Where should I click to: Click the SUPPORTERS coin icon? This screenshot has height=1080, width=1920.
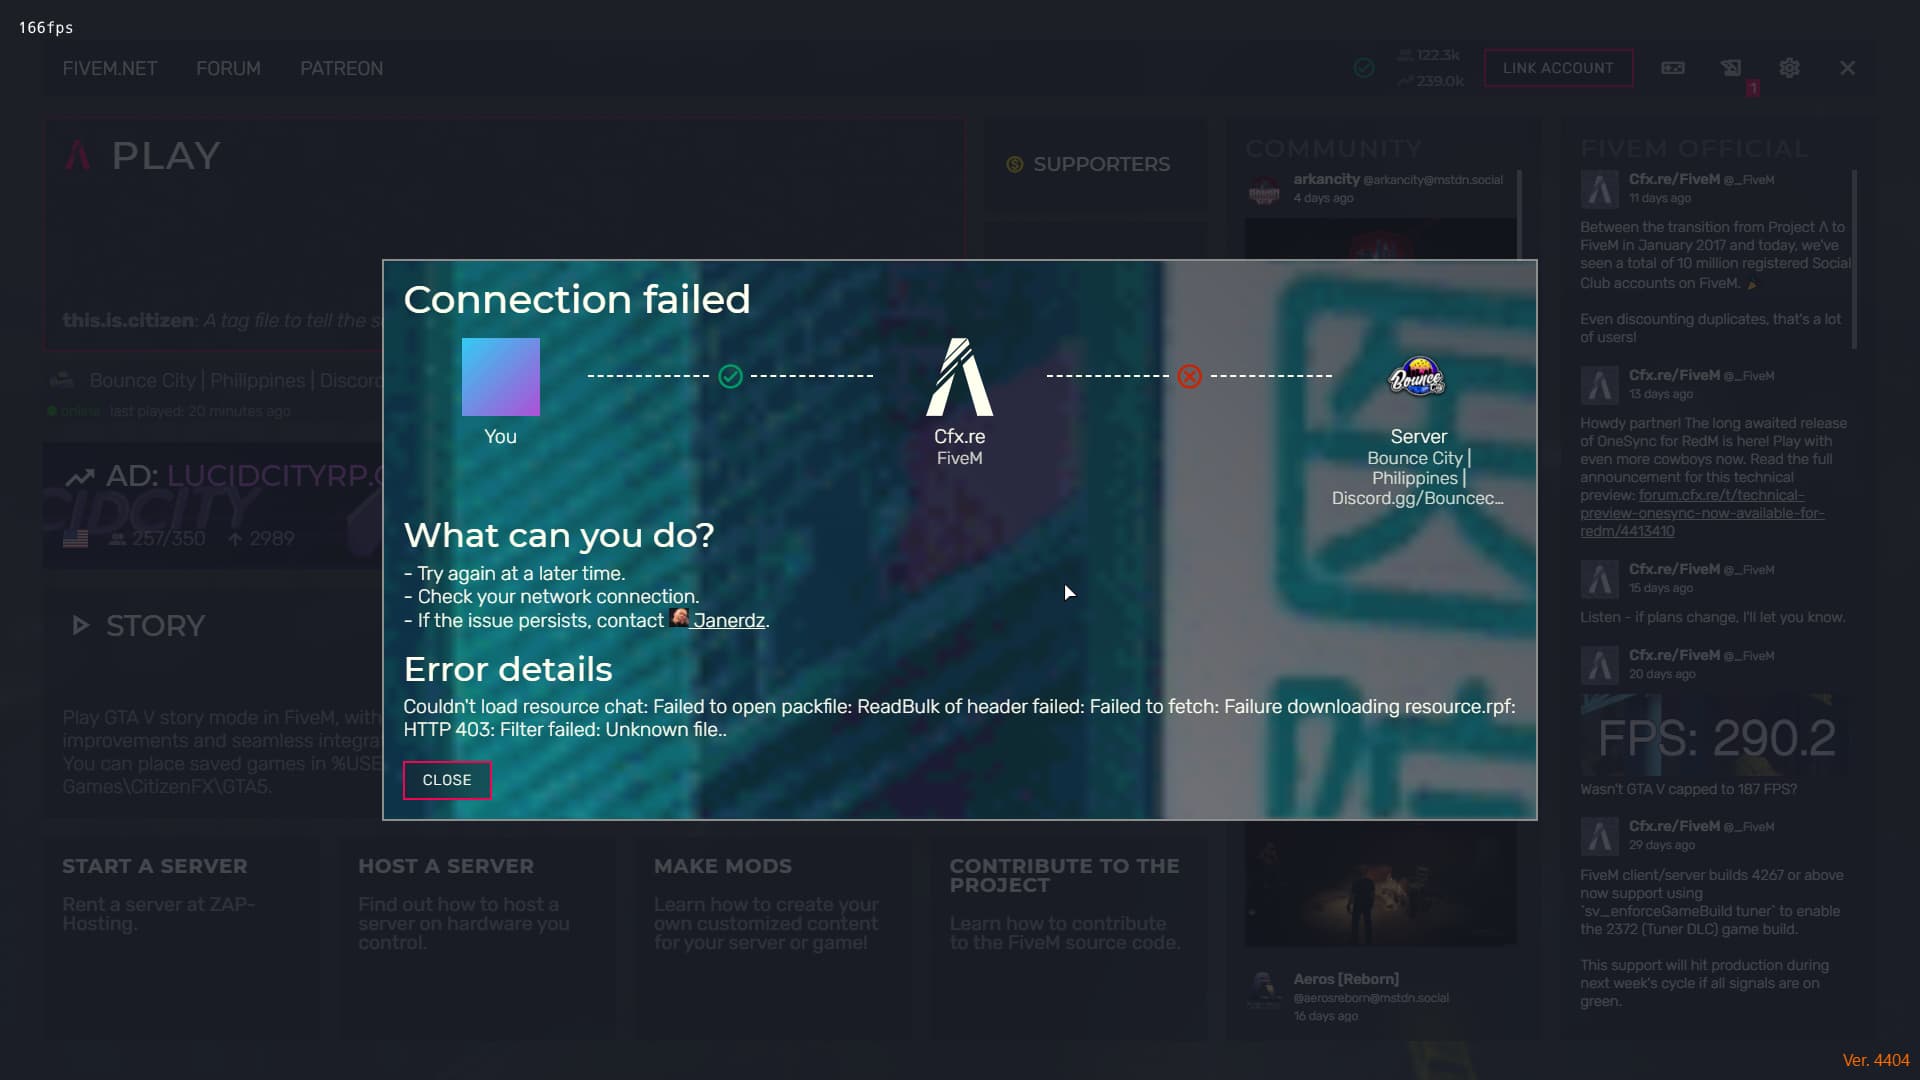pos(1014,164)
